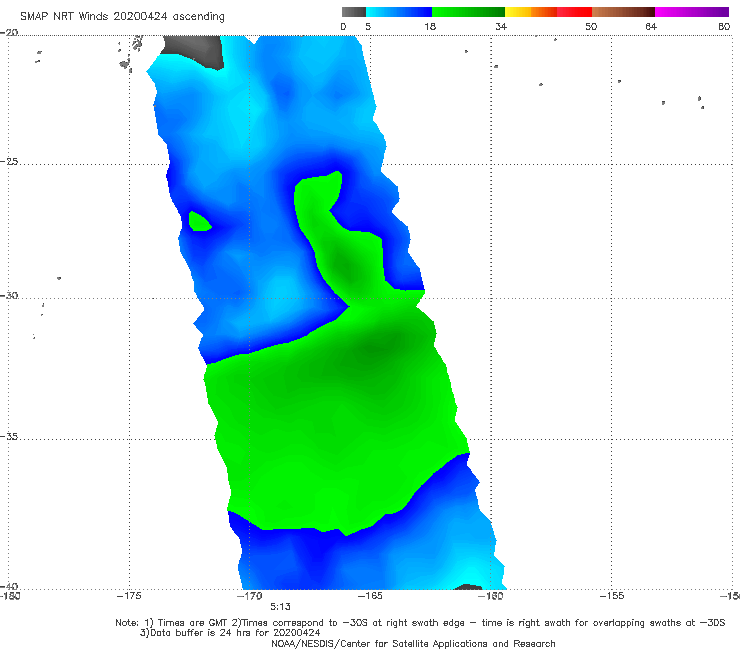Click the small isolated green patch in the swath
The image size is (740, 650).
click(199, 221)
